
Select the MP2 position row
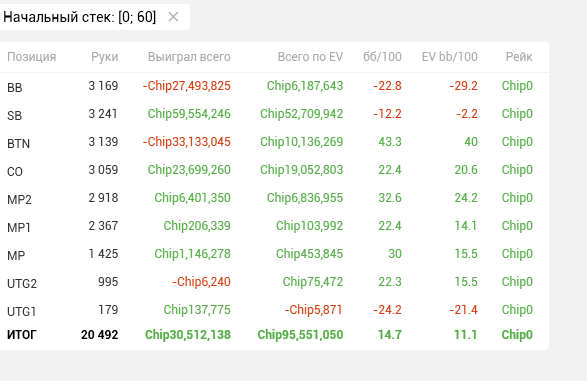tap(274, 198)
